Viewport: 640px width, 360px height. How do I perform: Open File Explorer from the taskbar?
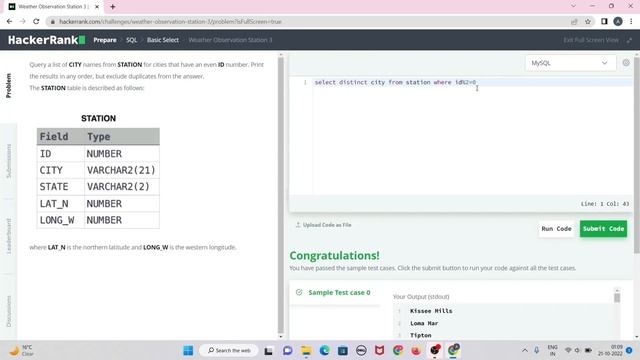[306, 350]
